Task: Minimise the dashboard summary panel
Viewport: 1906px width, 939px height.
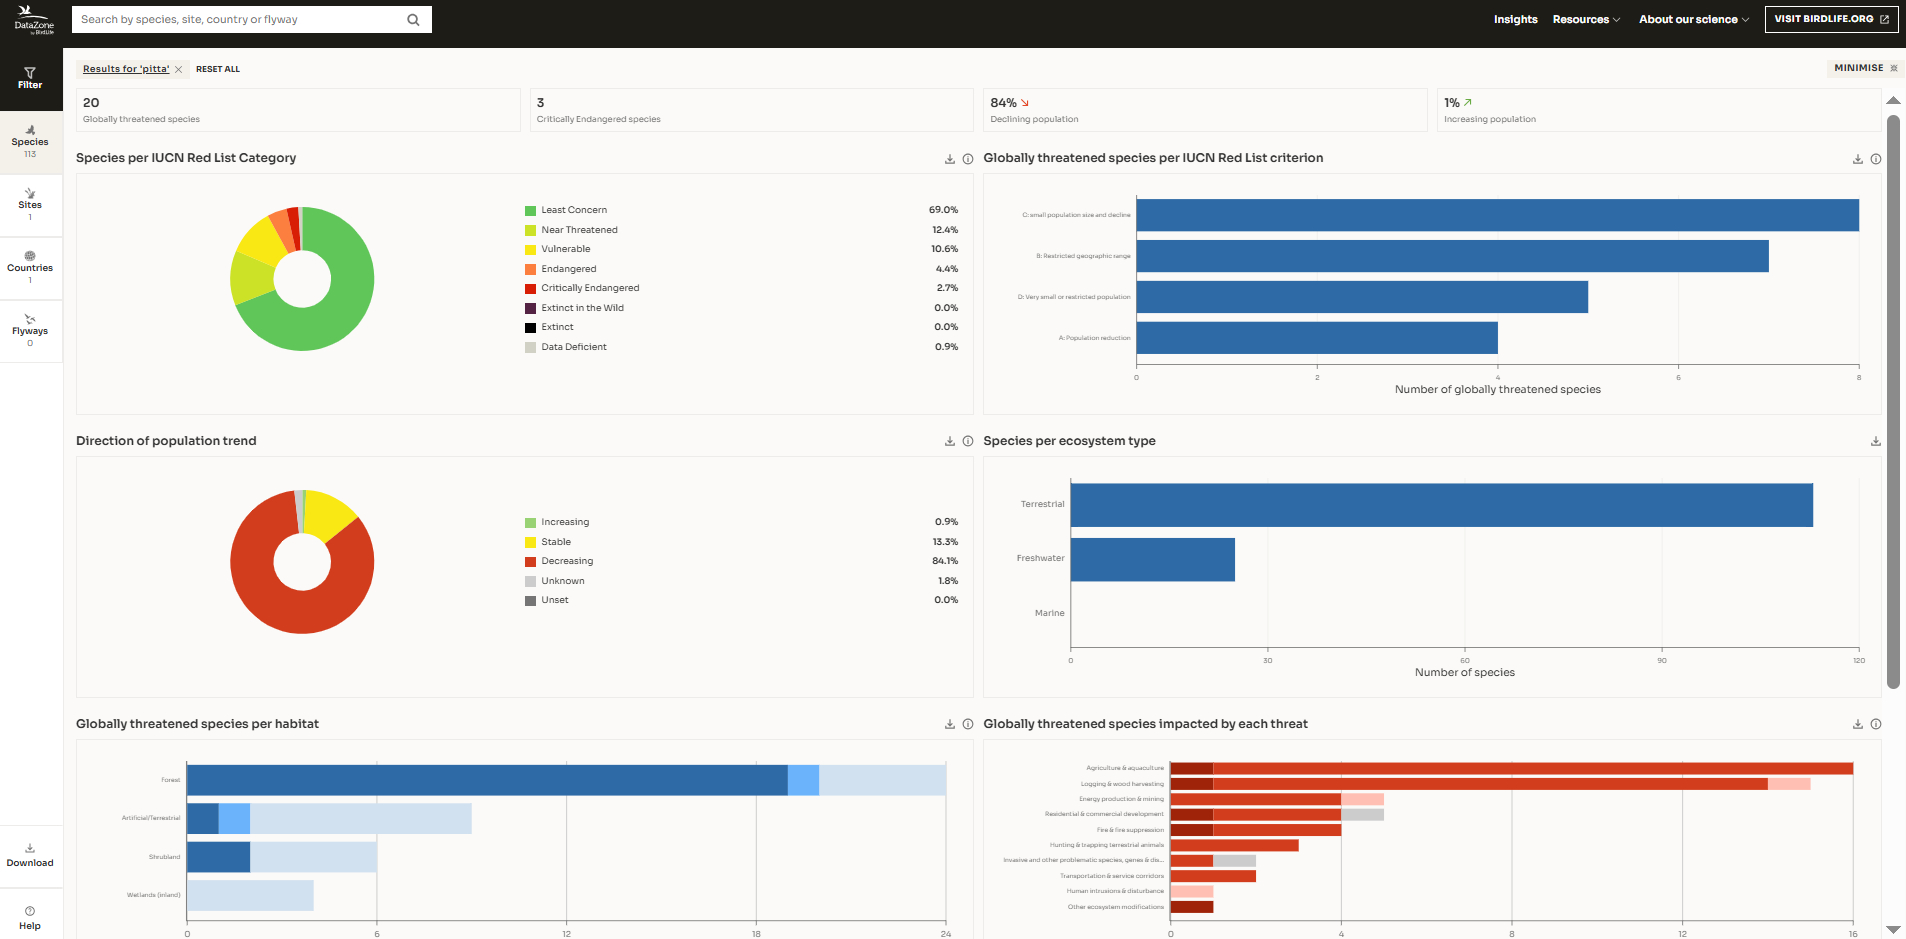Action: [x=1865, y=68]
